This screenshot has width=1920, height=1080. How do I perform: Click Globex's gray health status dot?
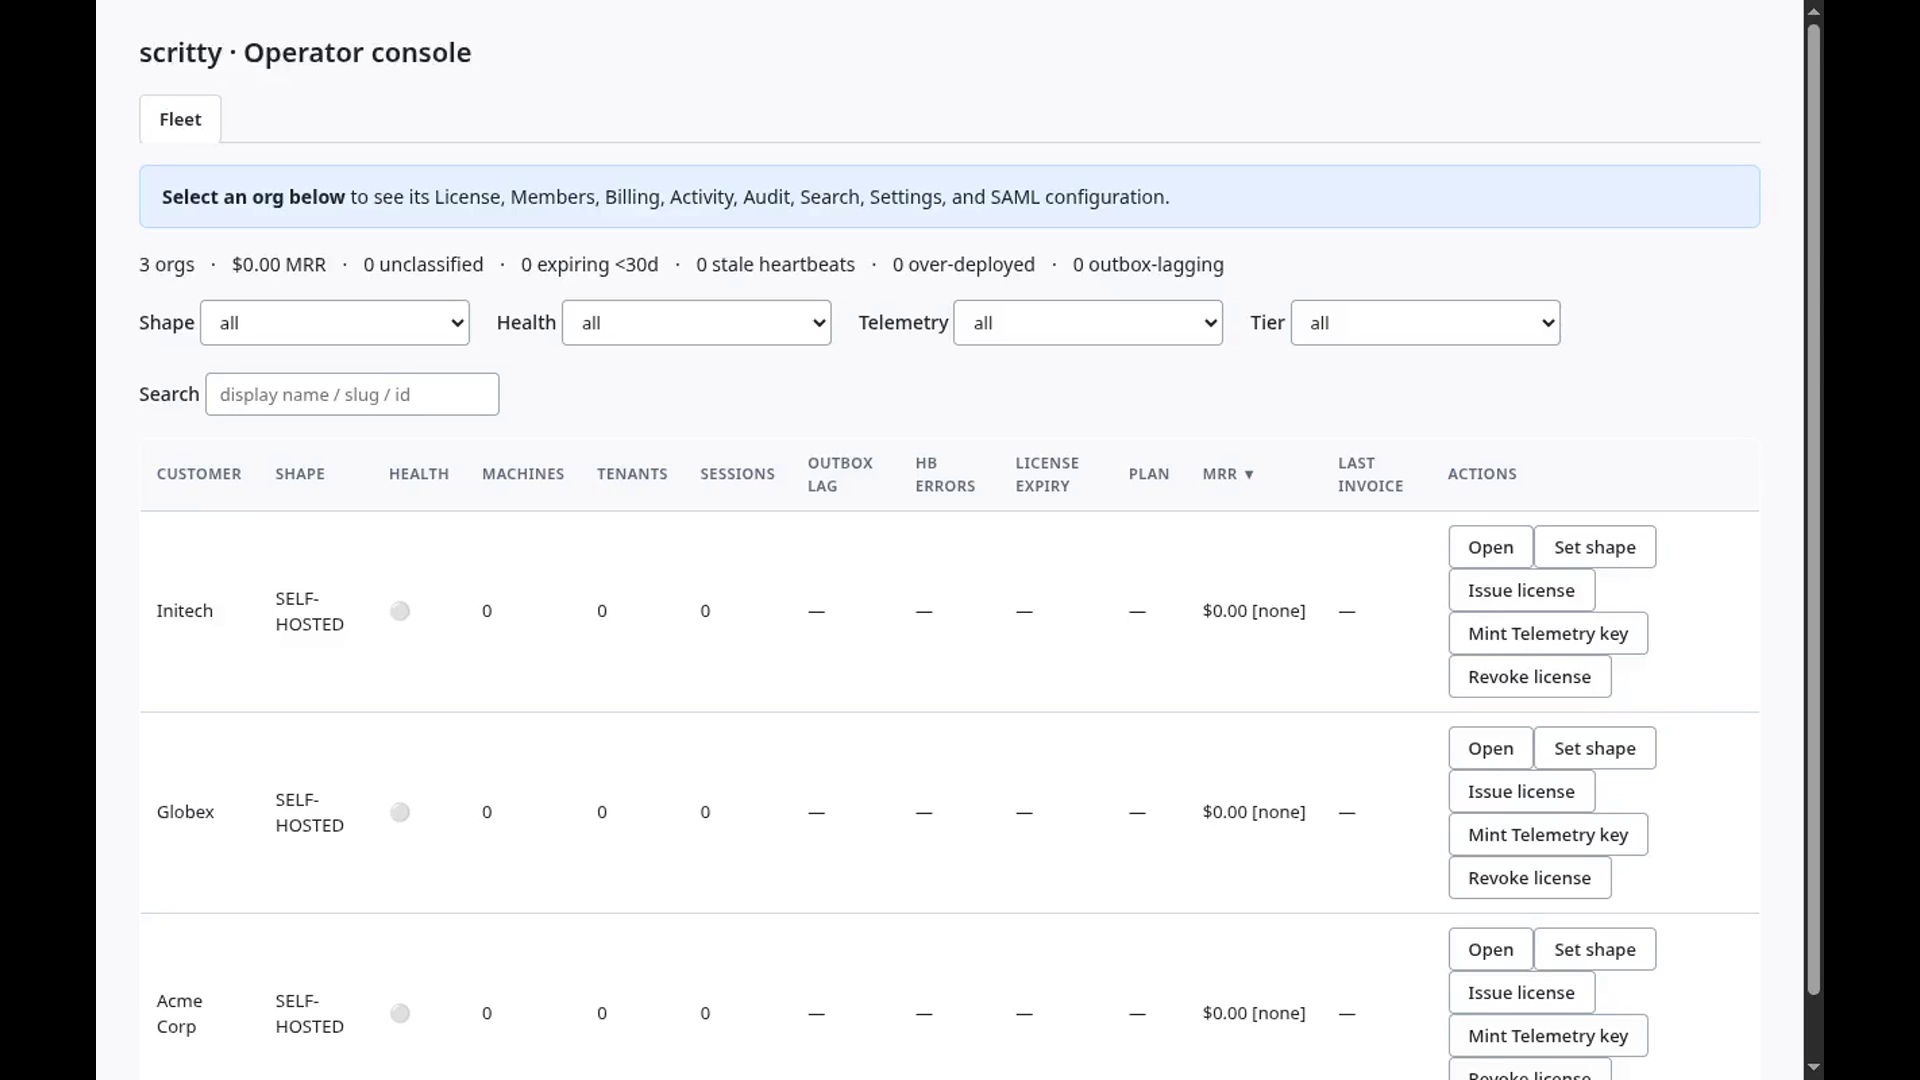tap(400, 812)
